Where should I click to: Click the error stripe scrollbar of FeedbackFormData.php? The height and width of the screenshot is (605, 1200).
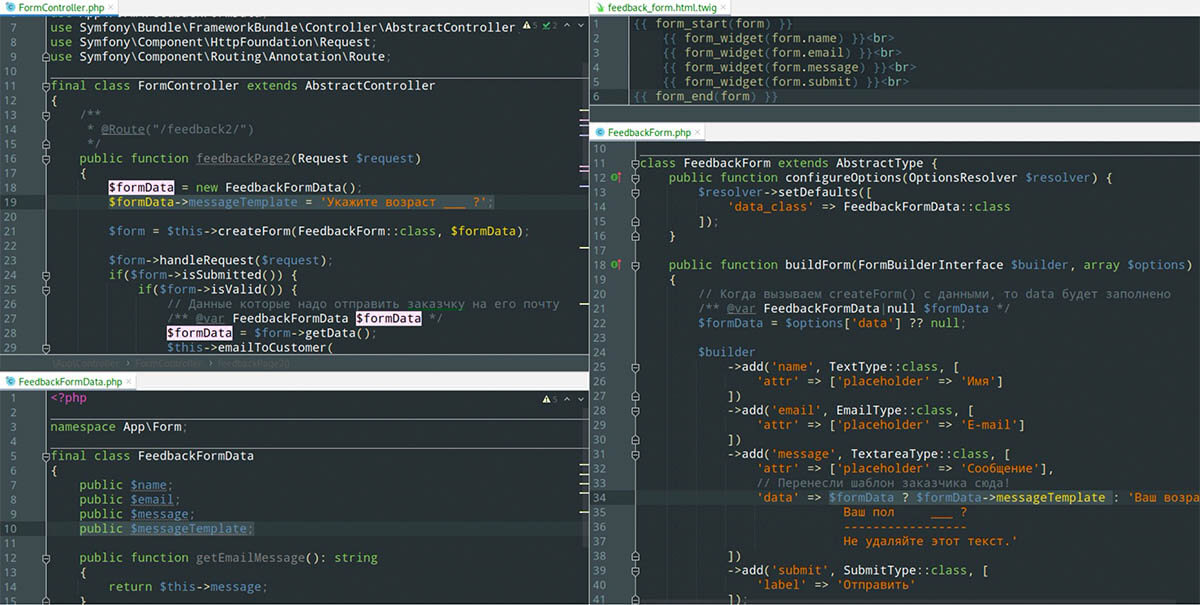pos(583,500)
